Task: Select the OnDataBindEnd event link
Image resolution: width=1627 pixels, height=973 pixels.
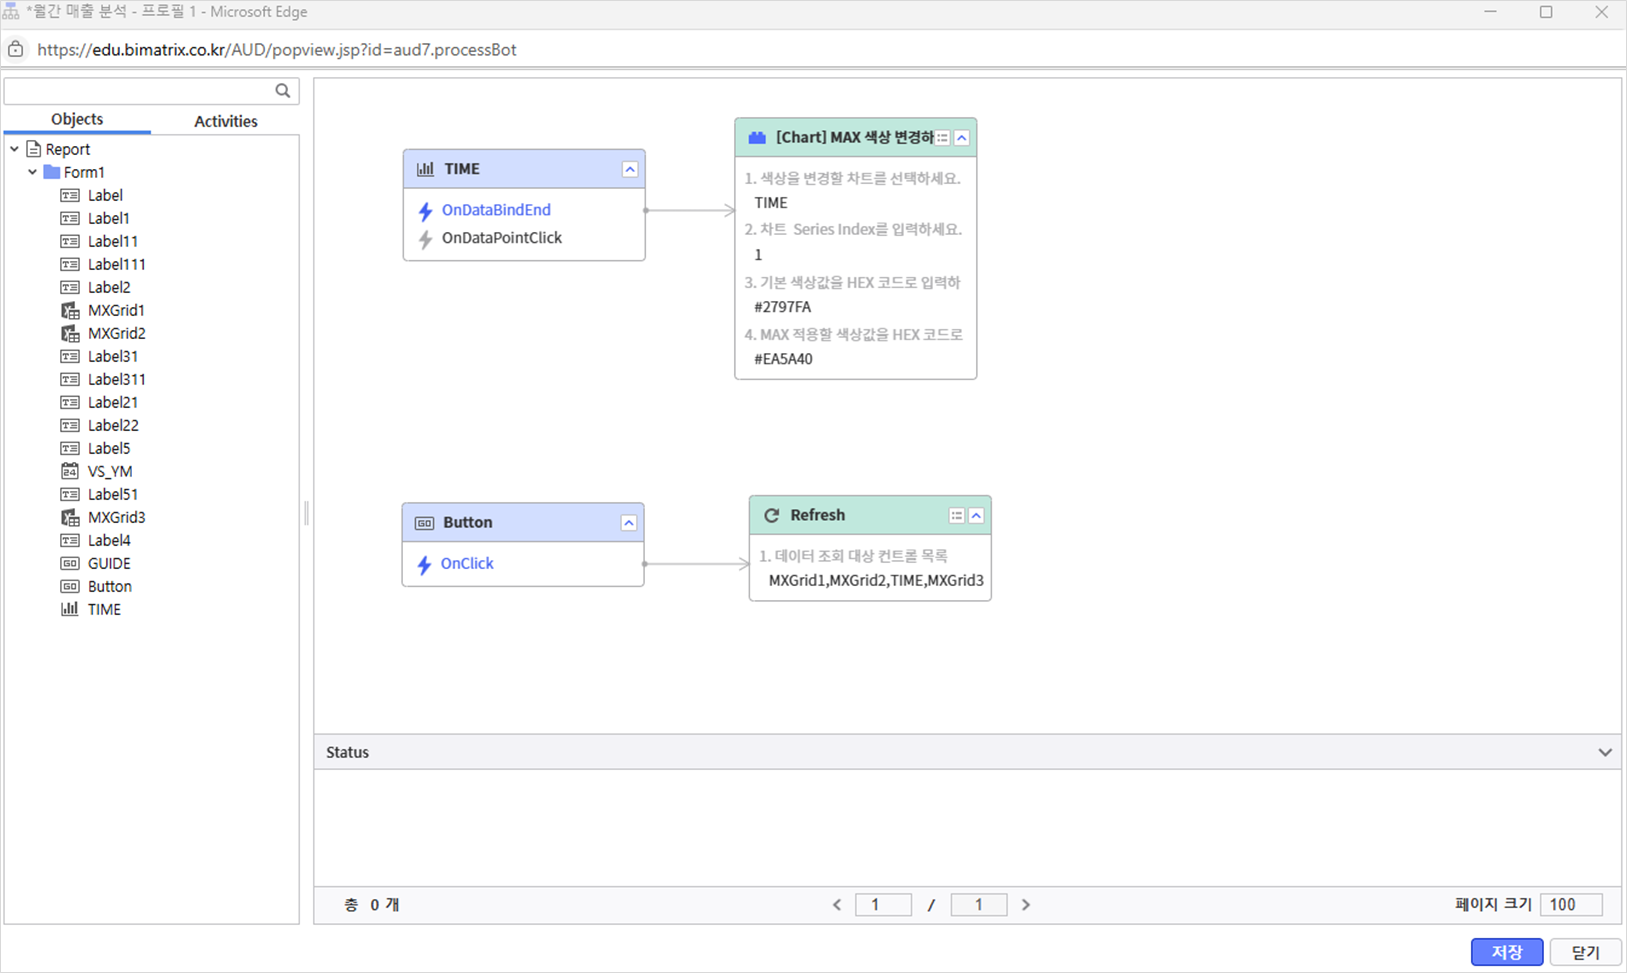Action: pos(496,210)
